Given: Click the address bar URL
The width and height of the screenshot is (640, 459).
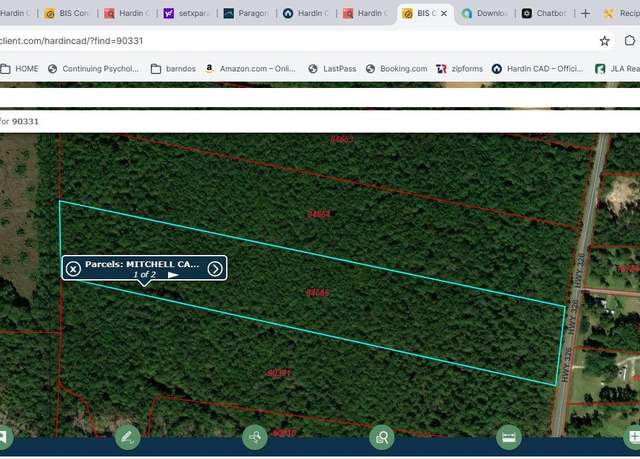Looking at the screenshot, I should (72, 41).
